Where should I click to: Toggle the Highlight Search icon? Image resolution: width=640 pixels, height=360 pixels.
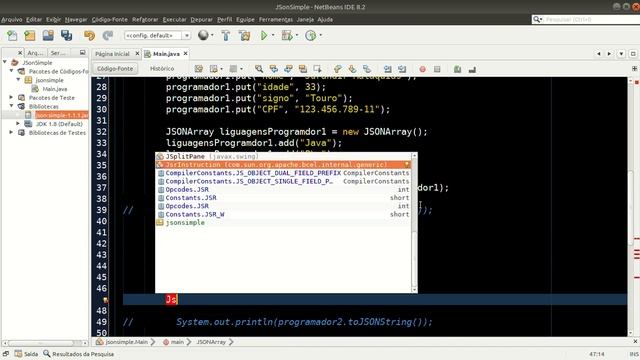(x=302, y=69)
